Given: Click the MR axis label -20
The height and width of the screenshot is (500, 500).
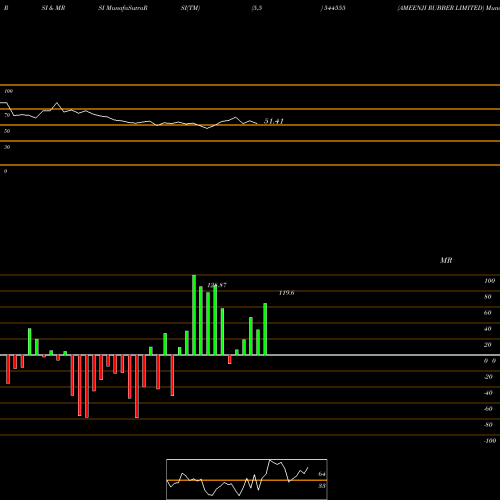Looking at the screenshot, I should click(x=488, y=377).
